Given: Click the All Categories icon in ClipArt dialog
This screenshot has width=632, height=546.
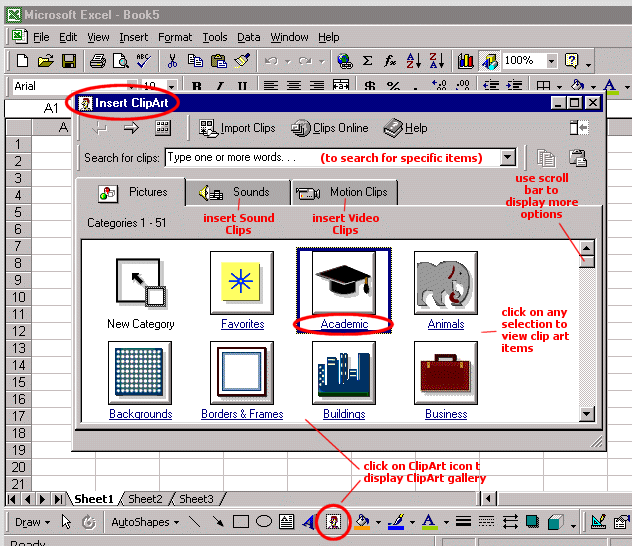Looking at the screenshot, I should pos(163,128).
